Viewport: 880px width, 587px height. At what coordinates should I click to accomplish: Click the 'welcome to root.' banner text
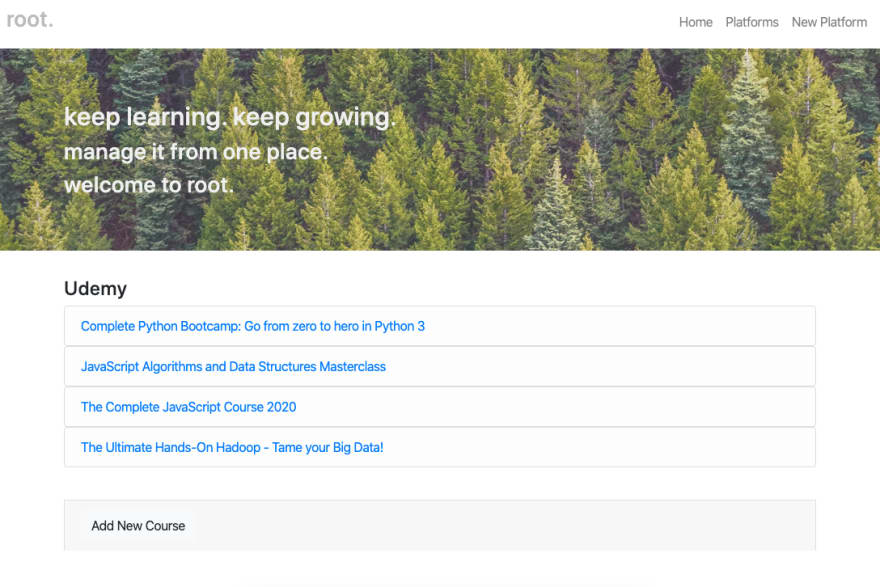[x=148, y=185]
